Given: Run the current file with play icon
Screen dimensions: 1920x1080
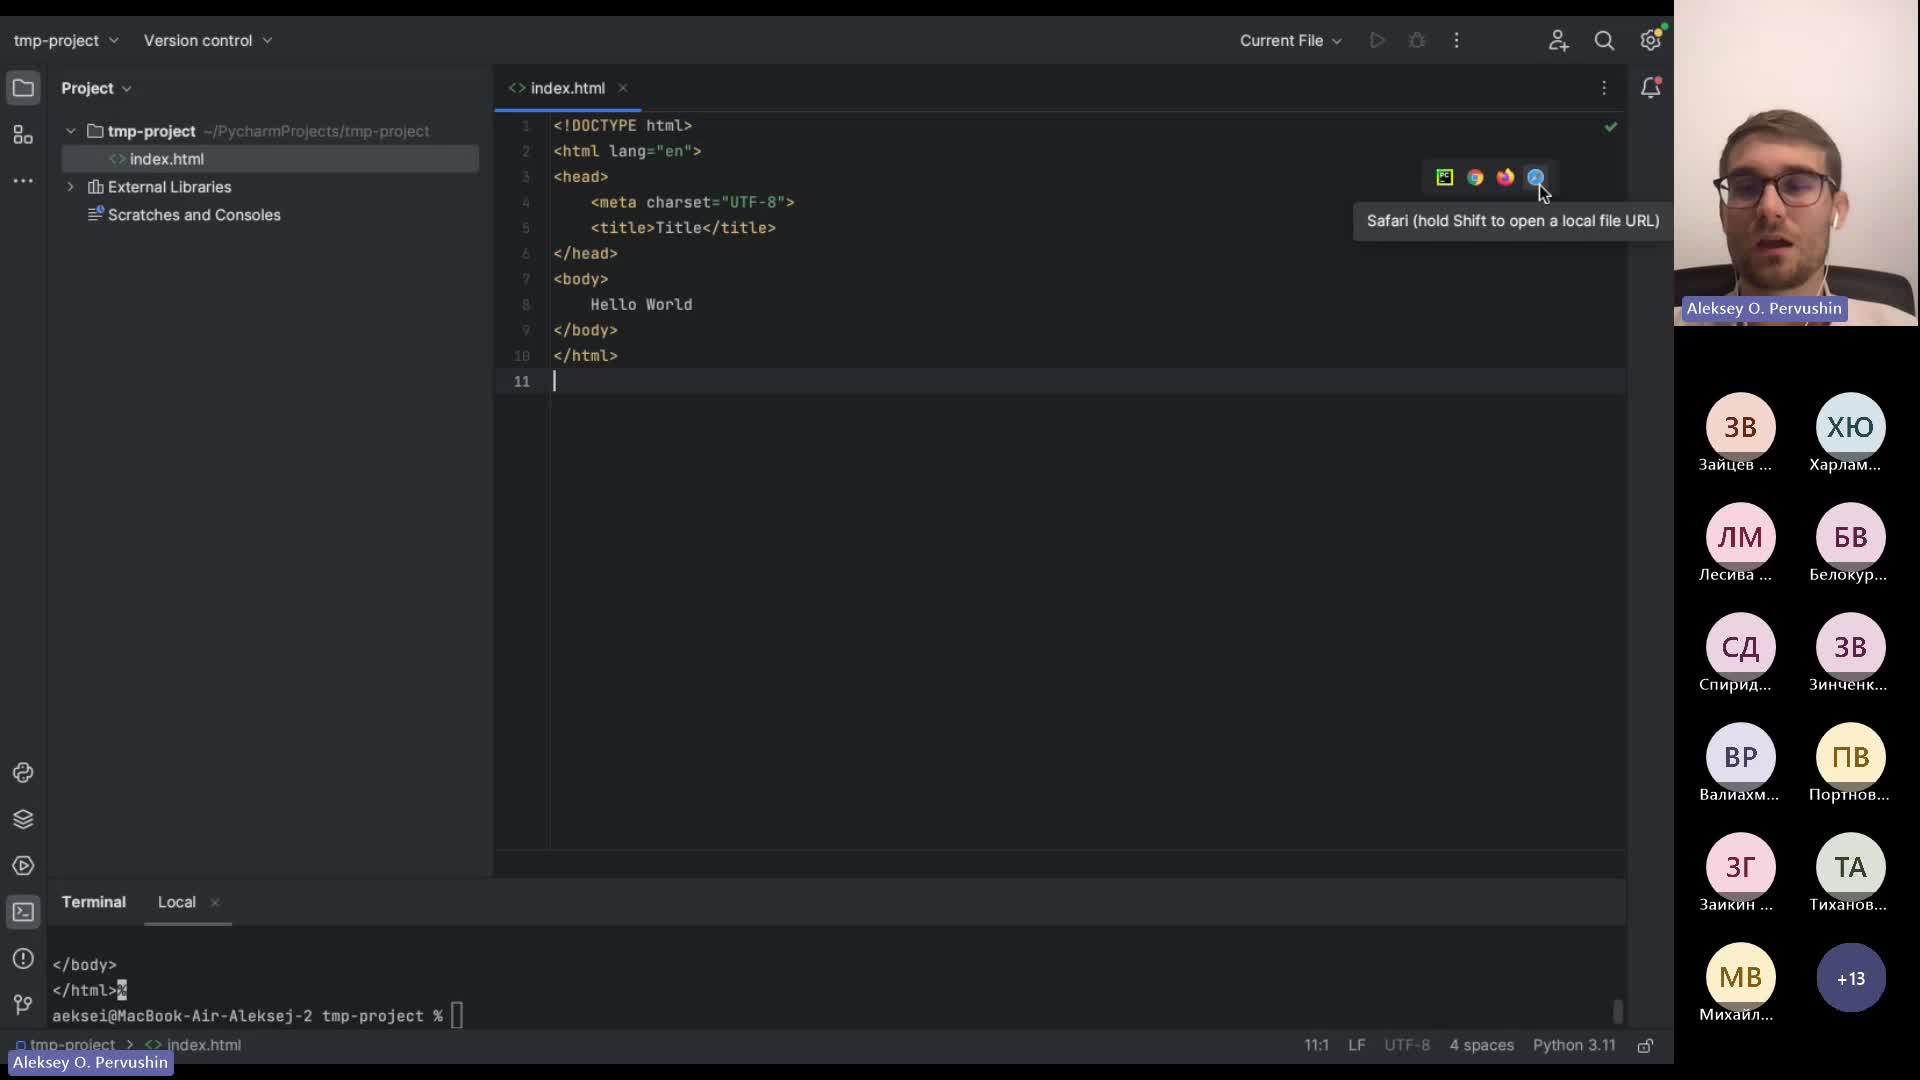Looking at the screenshot, I should [x=1378, y=41].
